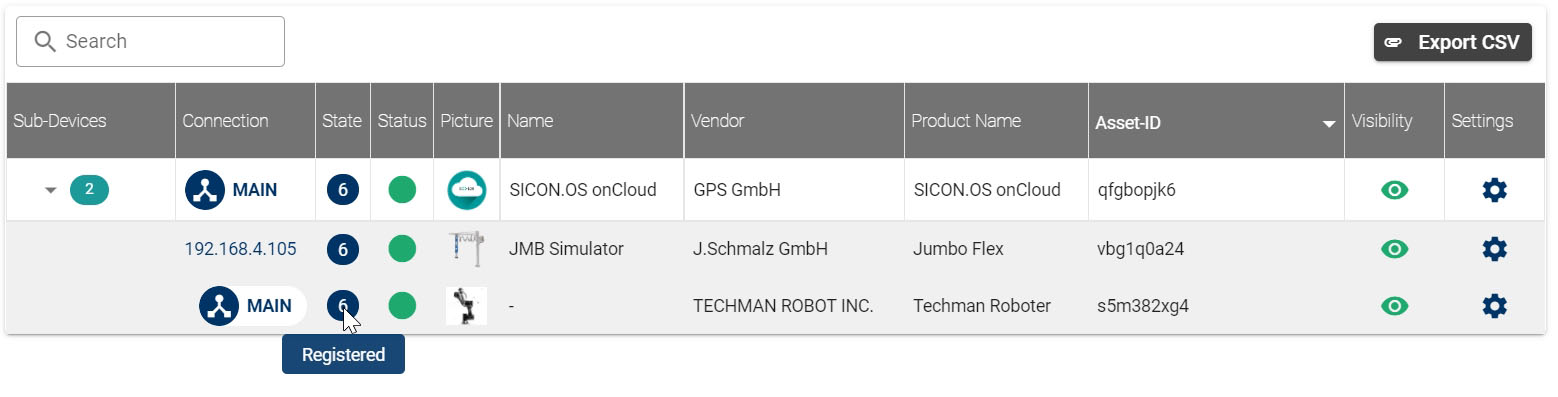
Task: Click Techman robot picture thumbnail
Action: [x=466, y=306]
